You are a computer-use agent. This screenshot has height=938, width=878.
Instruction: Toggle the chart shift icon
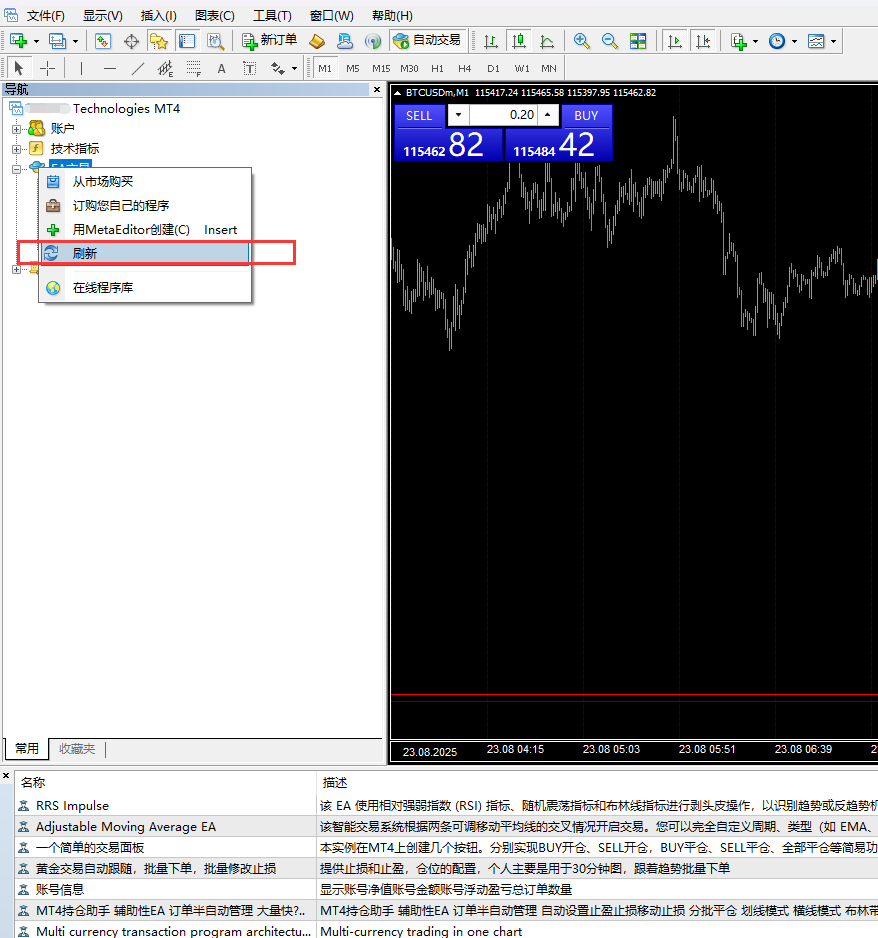(704, 41)
